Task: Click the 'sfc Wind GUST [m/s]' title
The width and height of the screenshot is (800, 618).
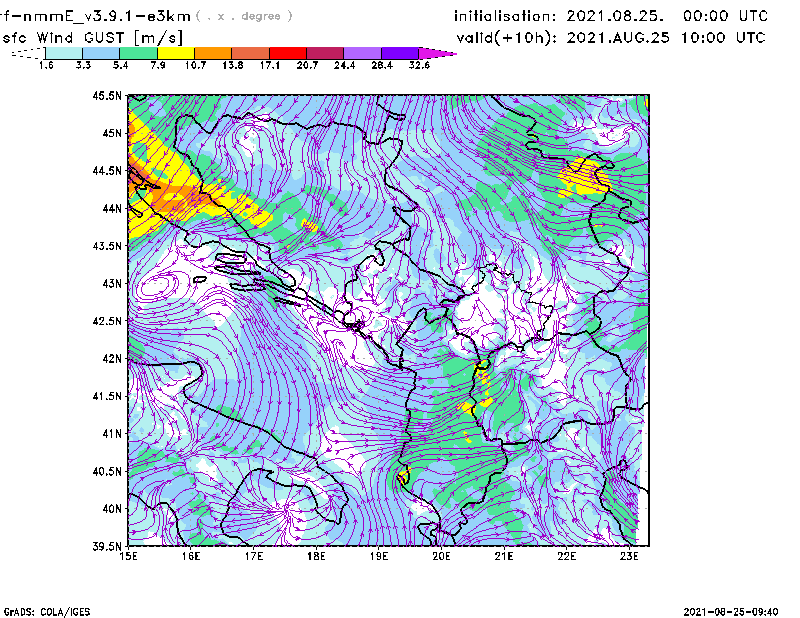Action: [x=92, y=38]
